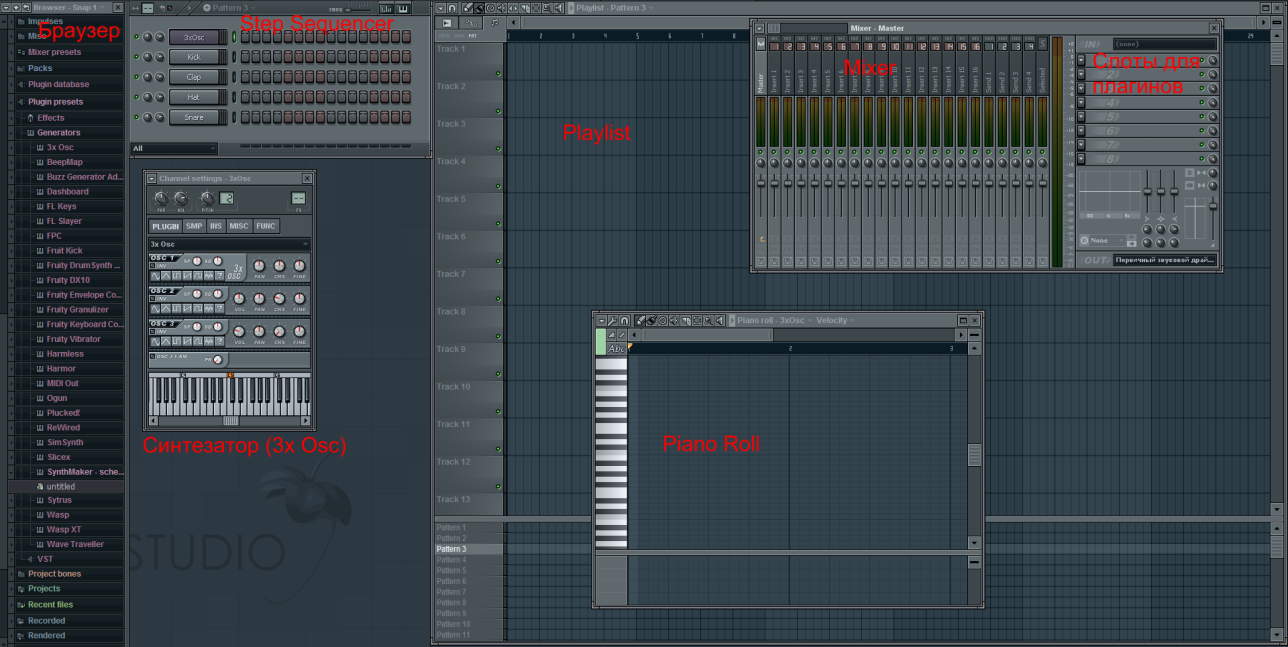Select the pencil tool in Piano roll toolbar

(x=640, y=320)
